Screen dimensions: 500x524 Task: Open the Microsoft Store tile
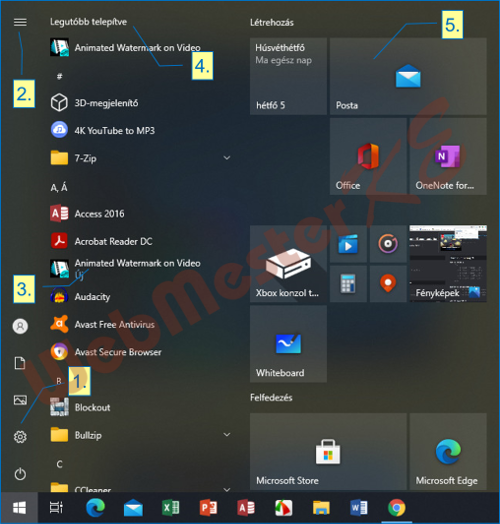pos(328,451)
